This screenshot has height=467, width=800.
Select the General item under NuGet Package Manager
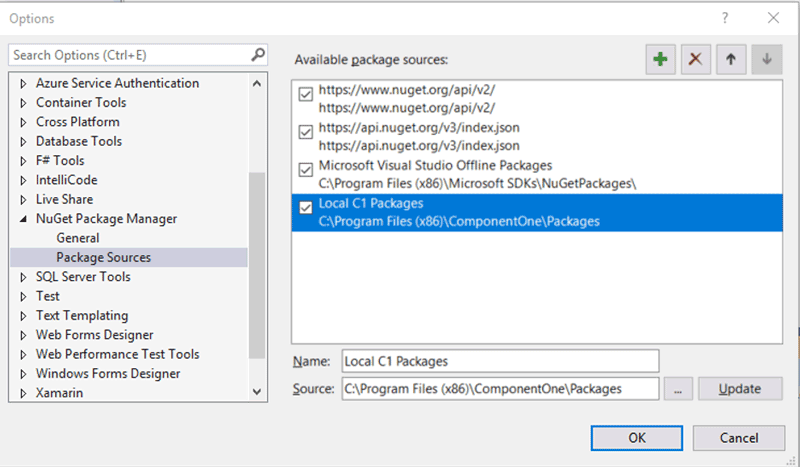(x=77, y=238)
